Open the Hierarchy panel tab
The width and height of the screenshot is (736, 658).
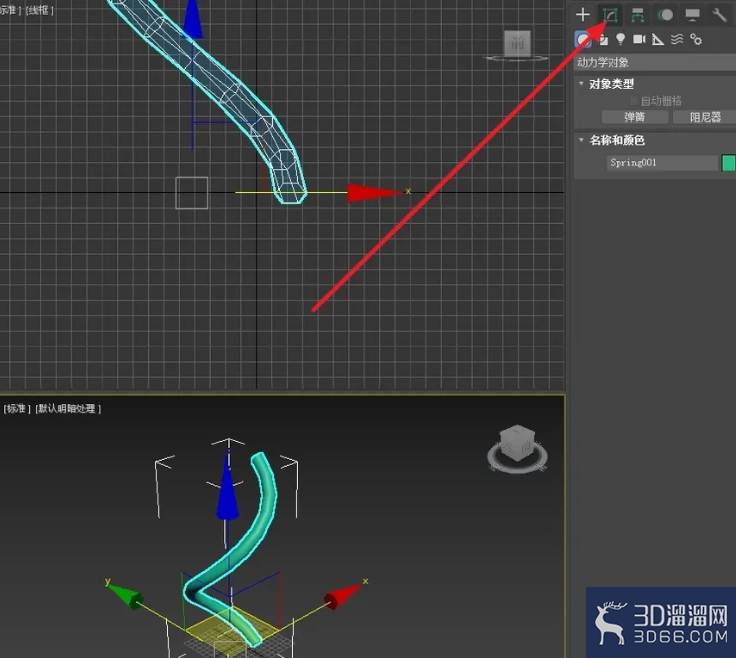click(637, 15)
